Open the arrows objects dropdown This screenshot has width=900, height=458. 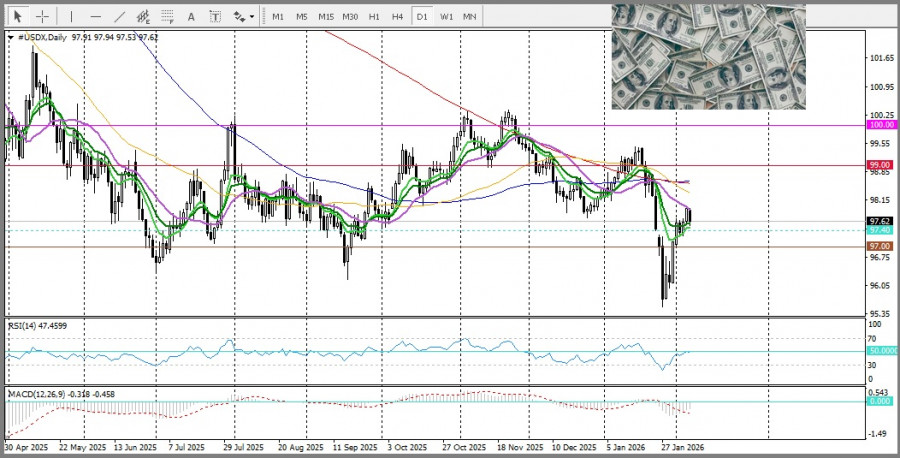242,17
